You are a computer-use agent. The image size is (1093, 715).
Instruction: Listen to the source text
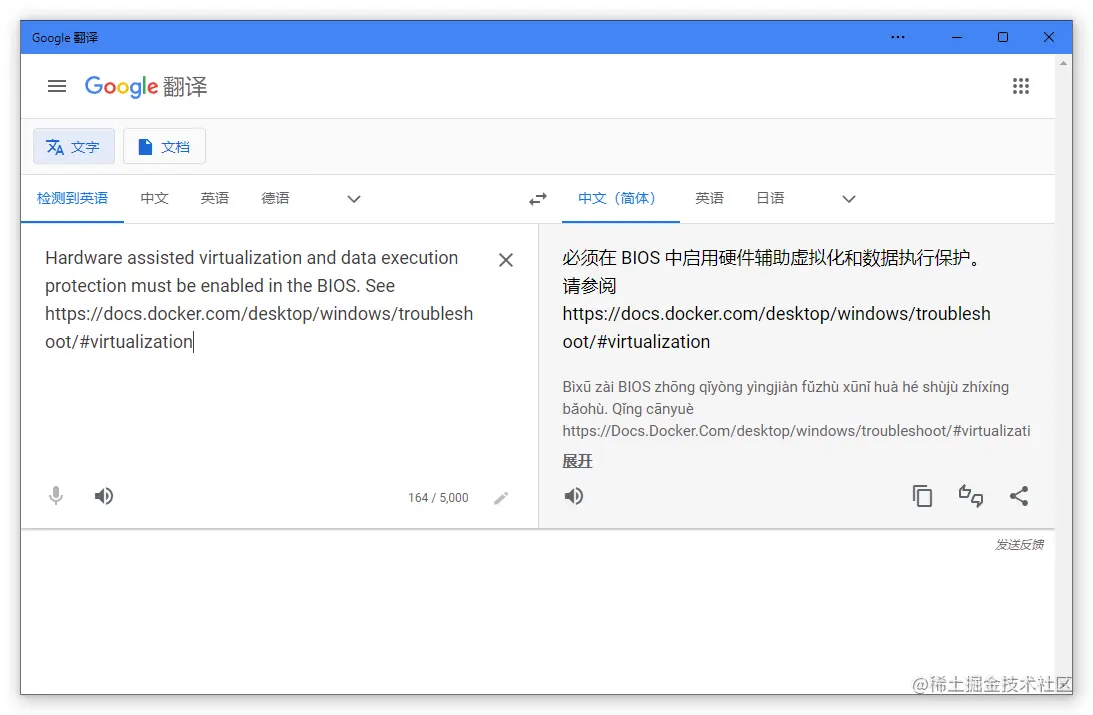point(104,496)
